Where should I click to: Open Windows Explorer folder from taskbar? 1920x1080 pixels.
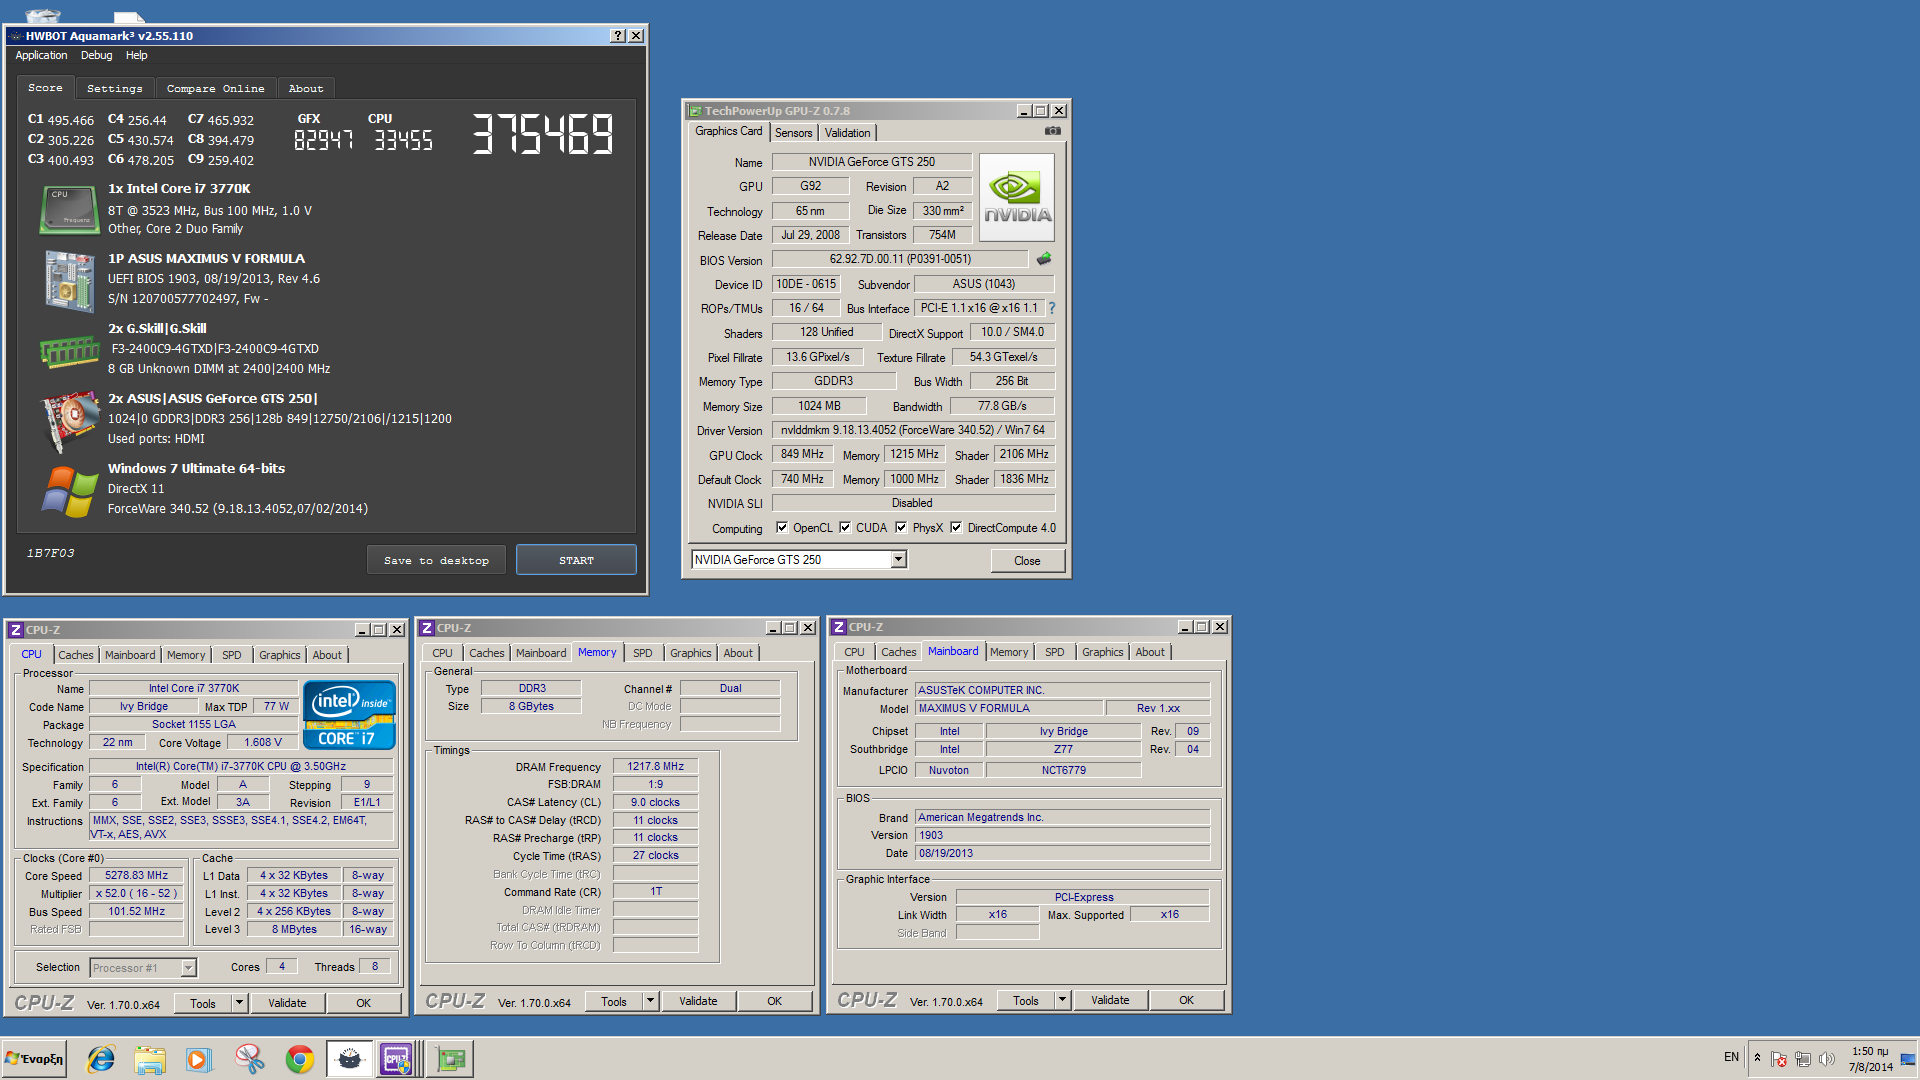tap(150, 1059)
